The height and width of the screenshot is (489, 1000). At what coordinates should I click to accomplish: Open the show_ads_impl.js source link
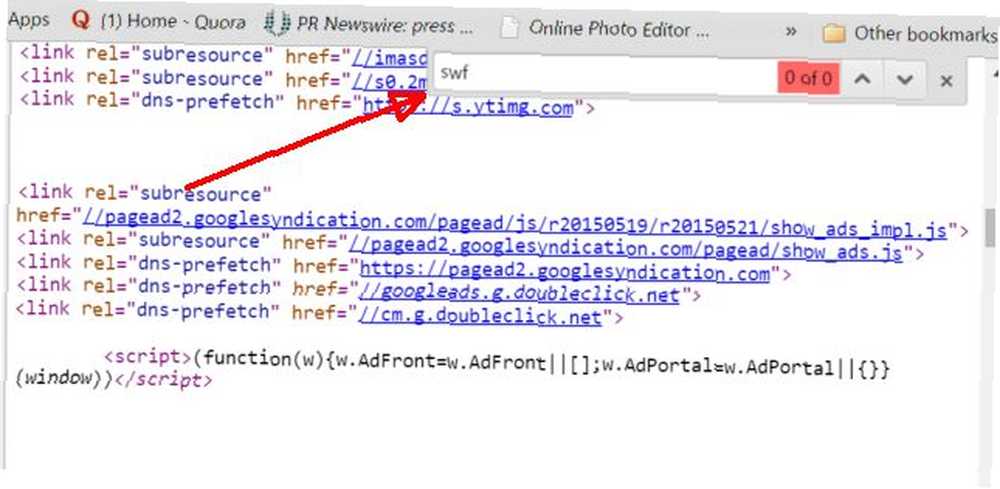pos(515,225)
